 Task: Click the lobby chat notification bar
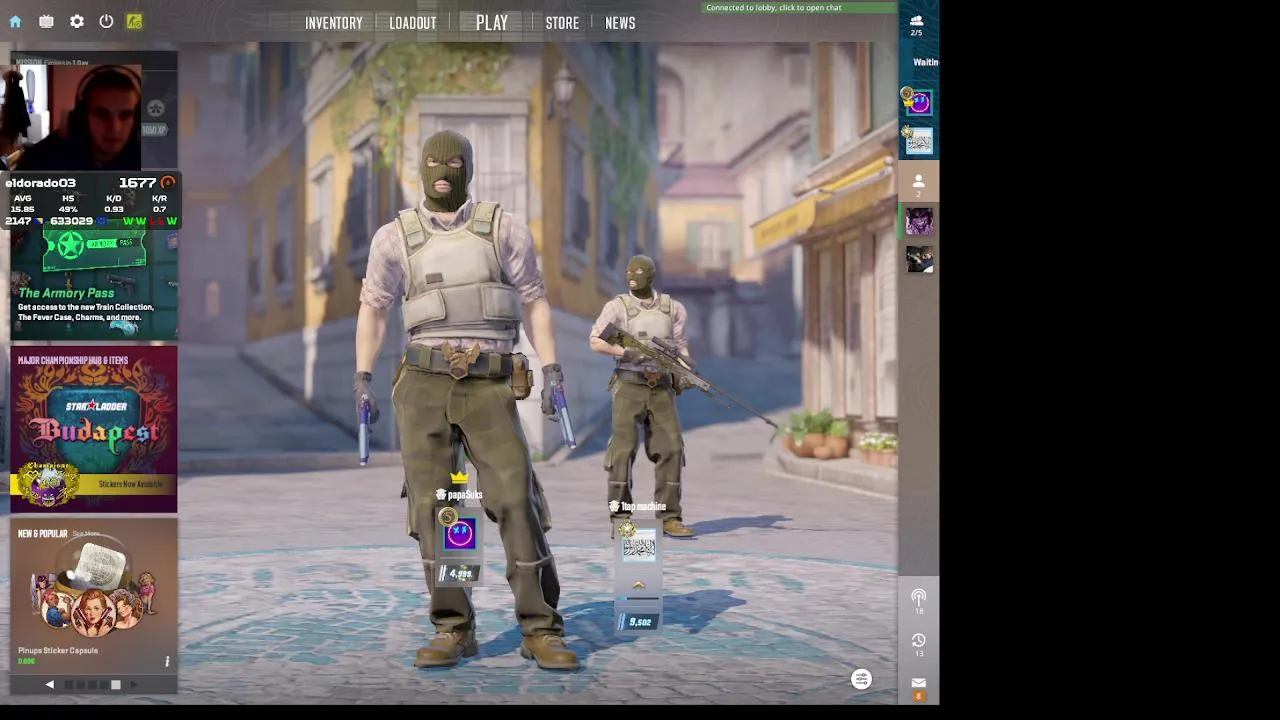[800, 8]
